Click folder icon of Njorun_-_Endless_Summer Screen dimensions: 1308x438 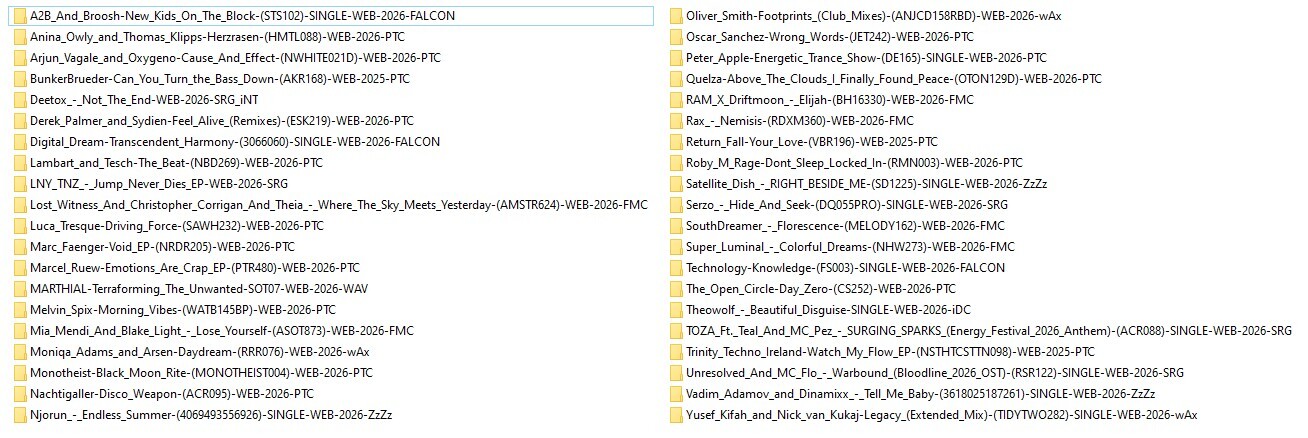pyautogui.click(x=20, y=415)
